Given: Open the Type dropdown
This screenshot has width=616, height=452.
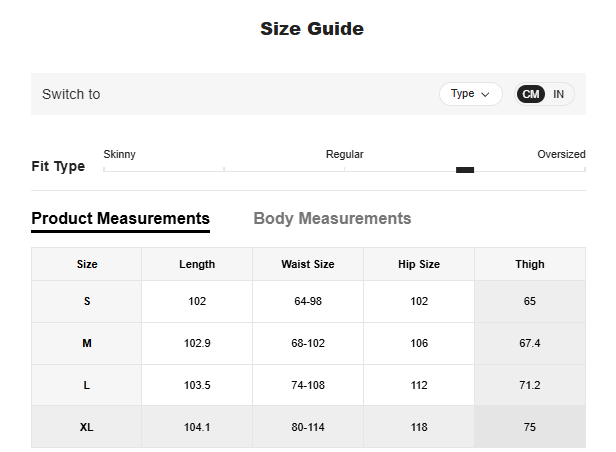Looking at the screenshot, I should coord(470,94).
